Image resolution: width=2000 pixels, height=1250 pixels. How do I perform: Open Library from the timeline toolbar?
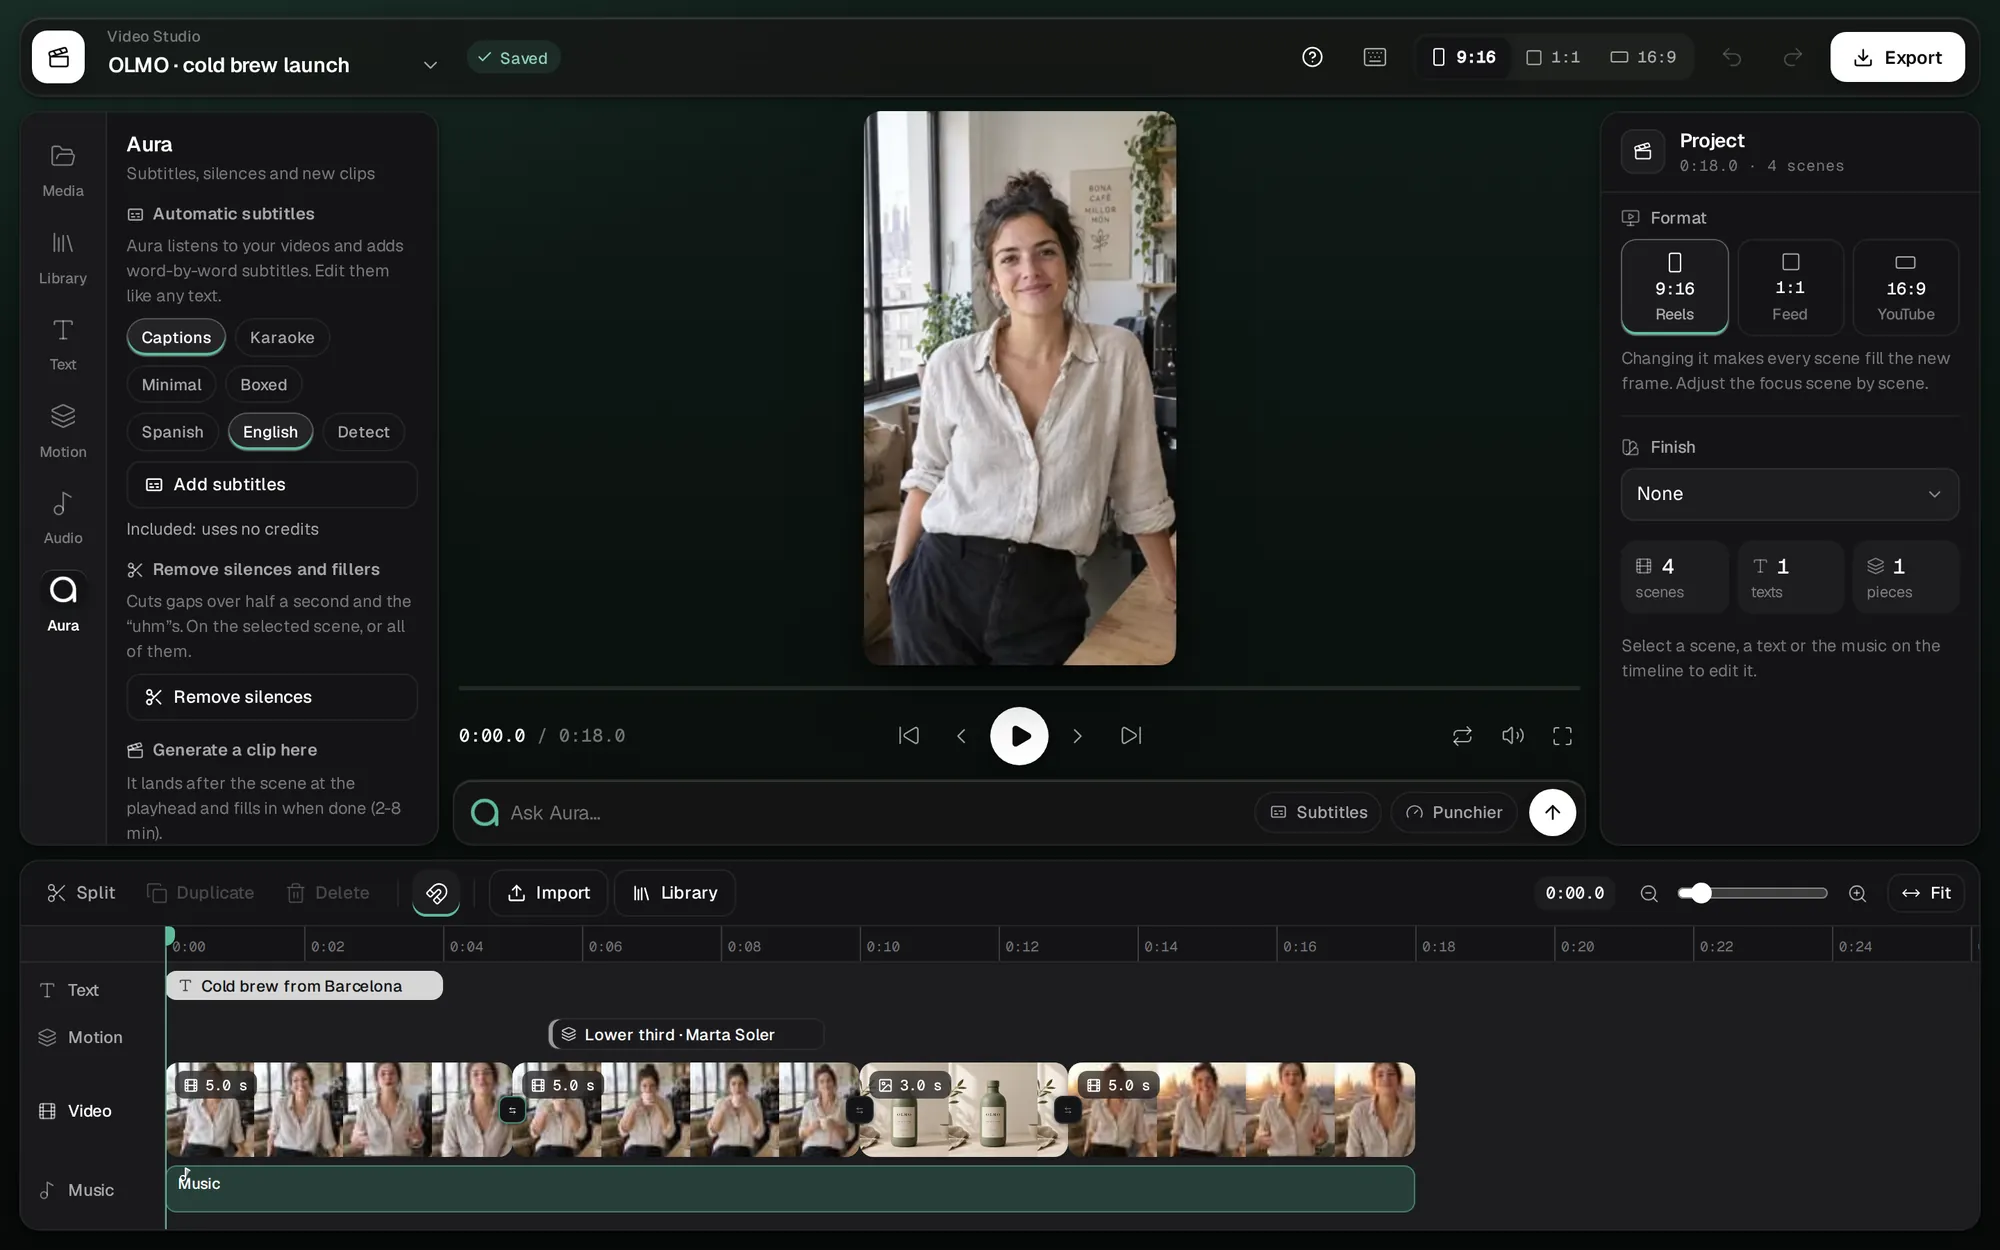pyautogui.click(x=675, y=893)
